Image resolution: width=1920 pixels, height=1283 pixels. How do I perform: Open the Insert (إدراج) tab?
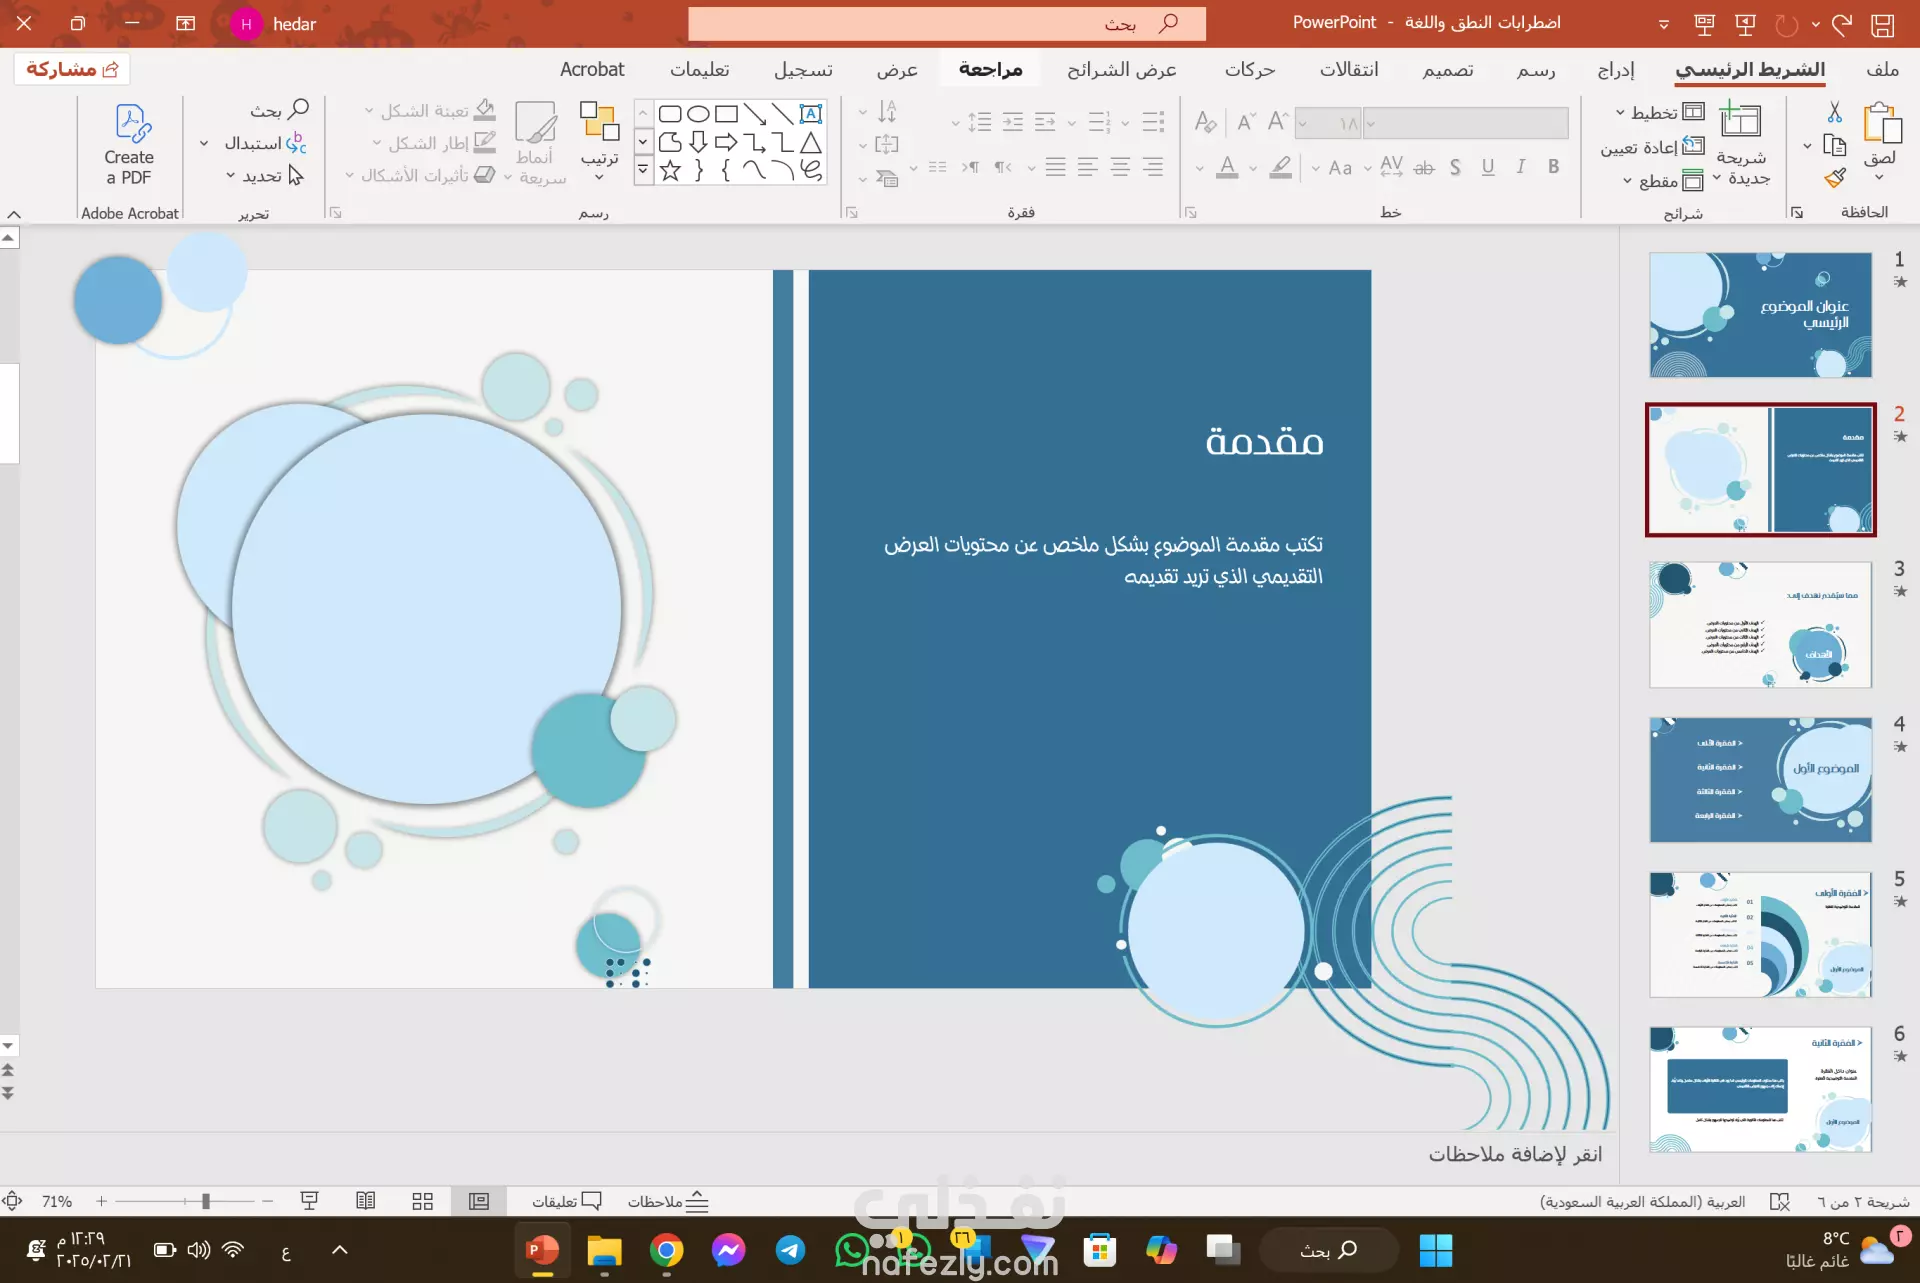click(1616, 69)
